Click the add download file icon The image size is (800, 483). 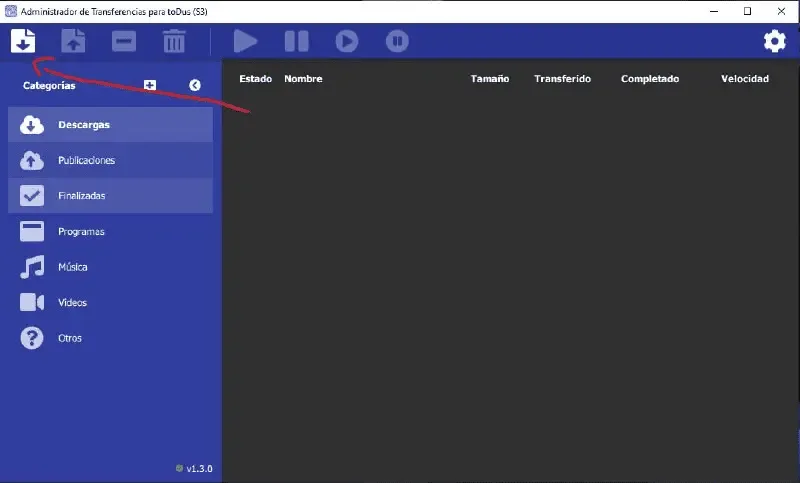click(x=23, y=41)
